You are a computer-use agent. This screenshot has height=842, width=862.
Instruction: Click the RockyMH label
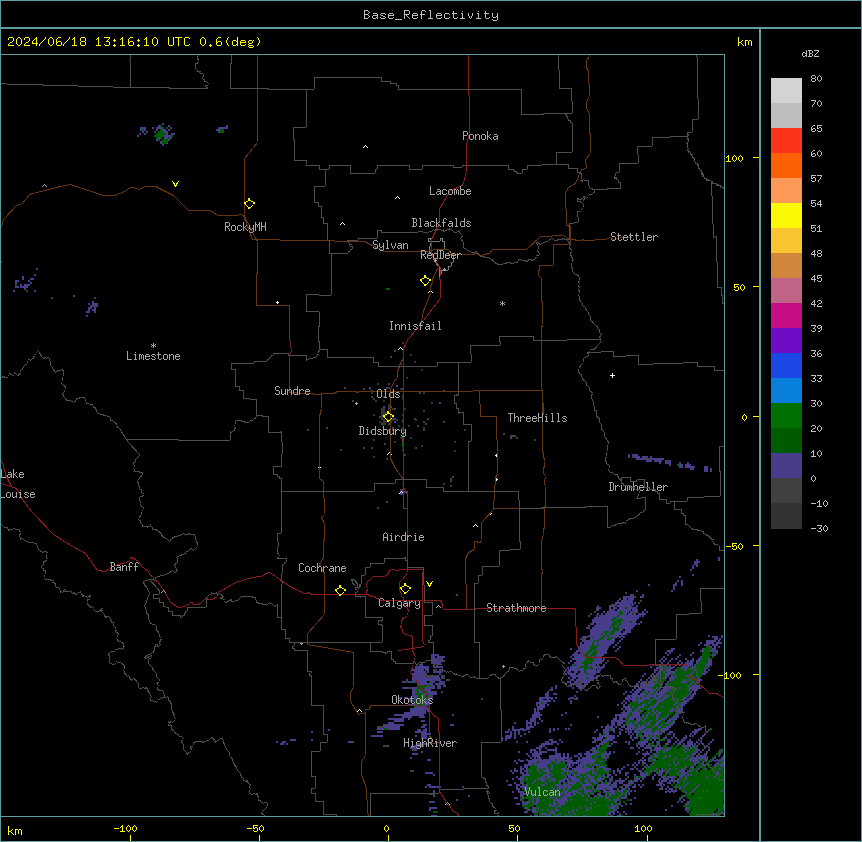pos(245,227)
